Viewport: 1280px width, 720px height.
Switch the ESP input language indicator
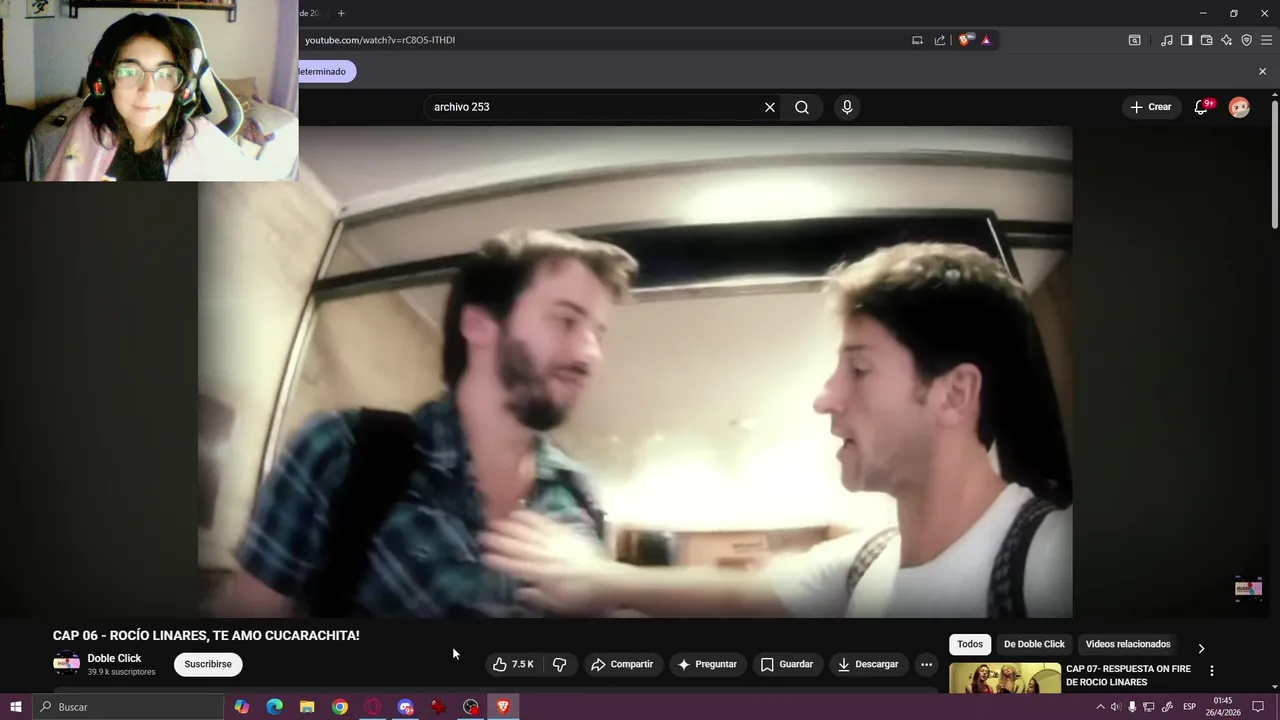pyautogui.click(x=1189, y=707)
